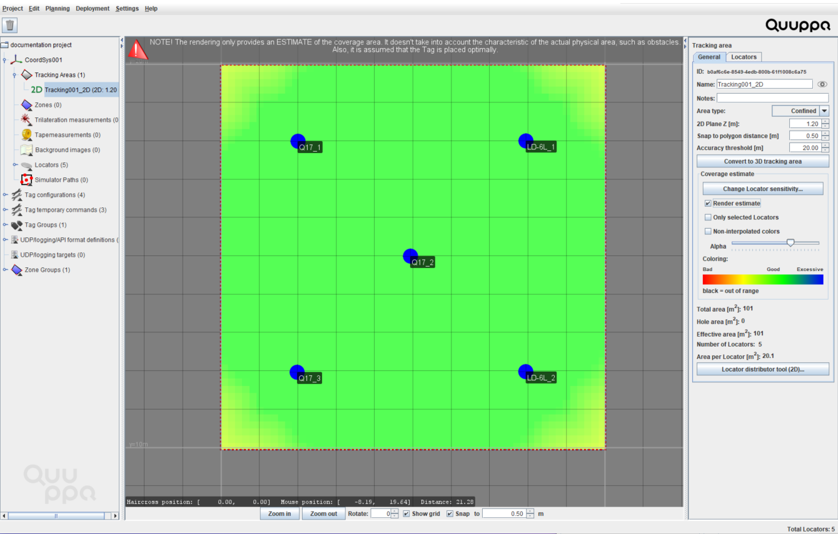Image resolution: width=838 pixels, height=534 pixels.
Task: Expand the CoordSys001 tree node
Action: (5, 60)
